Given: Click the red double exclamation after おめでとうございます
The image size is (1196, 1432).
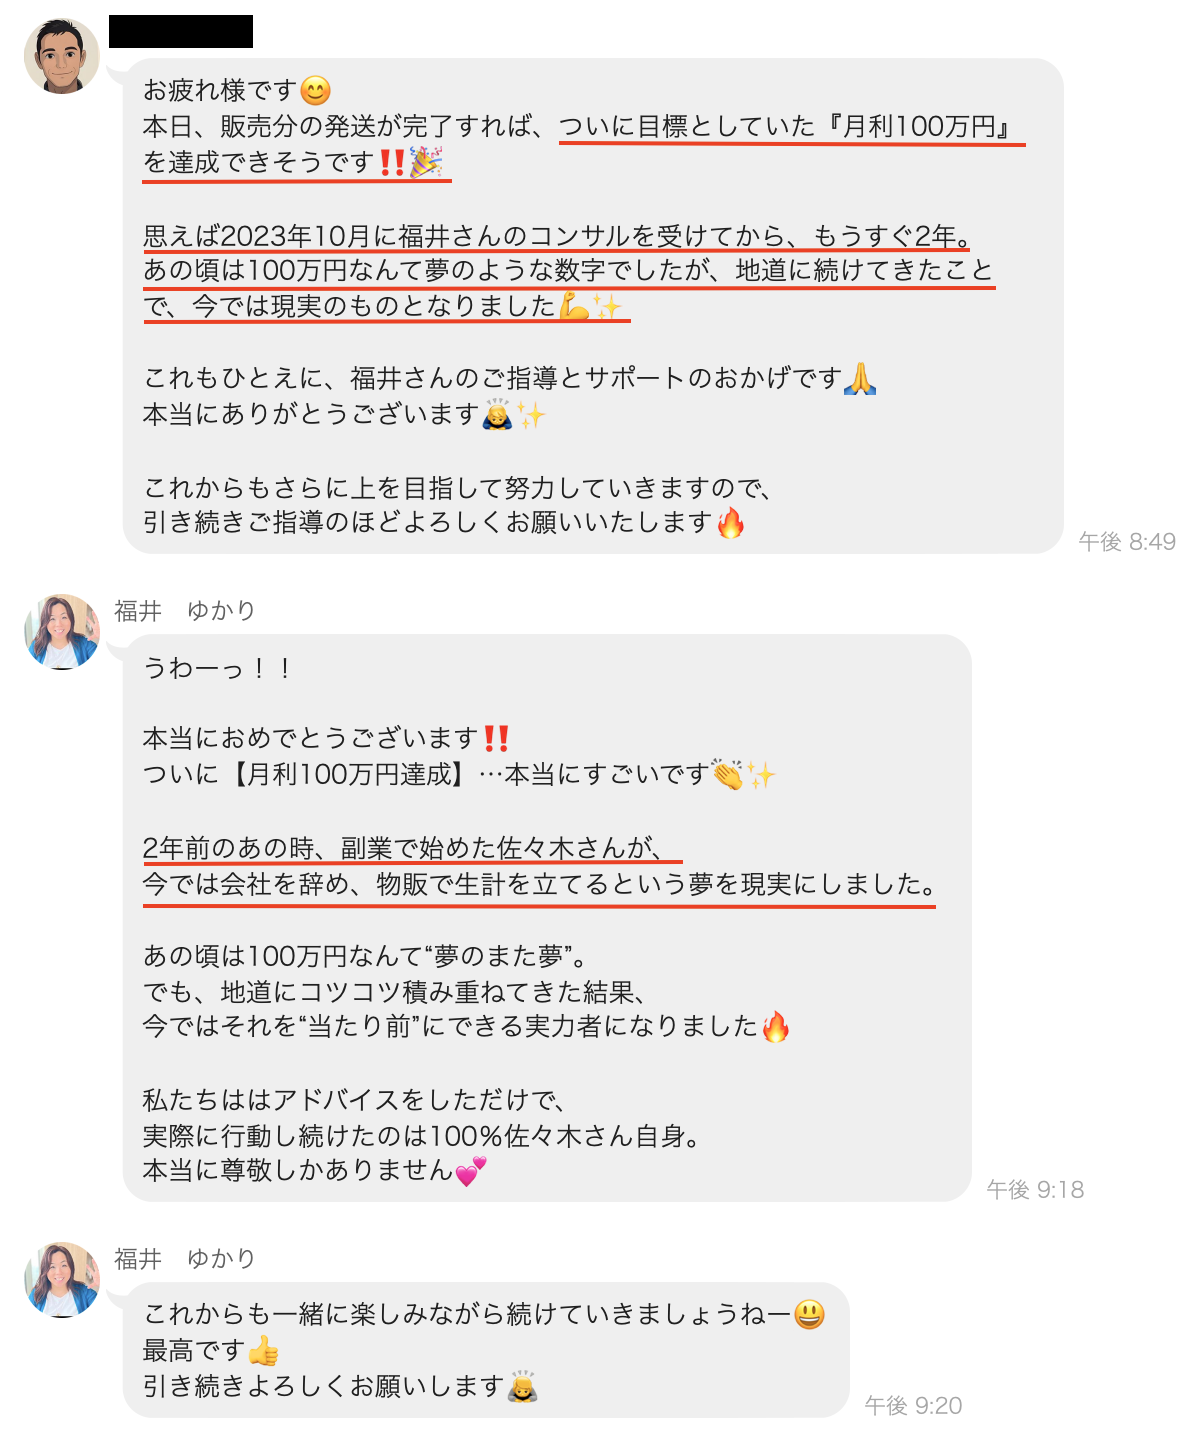Looking at the screenshot, I should [496, 739].
